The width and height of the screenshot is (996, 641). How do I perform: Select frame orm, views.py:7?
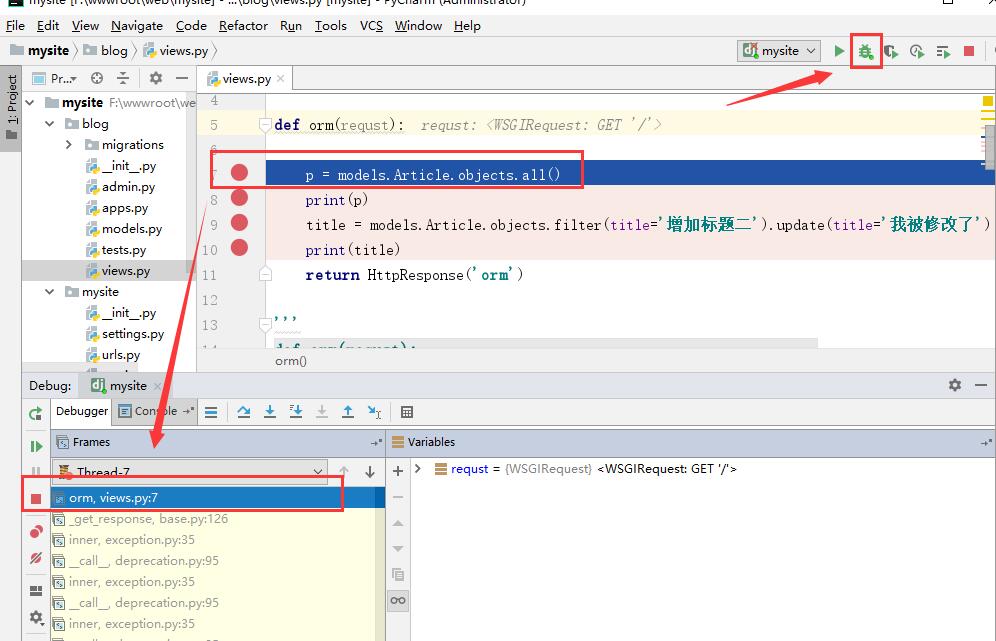(218, 498)
